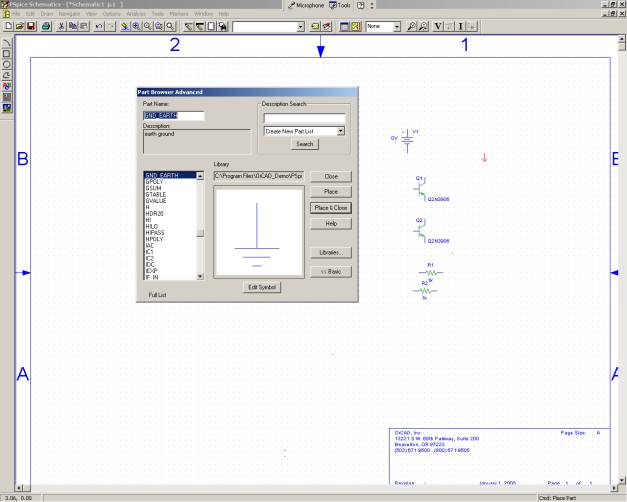Open the Markers menu
627x502 pixels.
point(178,13)
